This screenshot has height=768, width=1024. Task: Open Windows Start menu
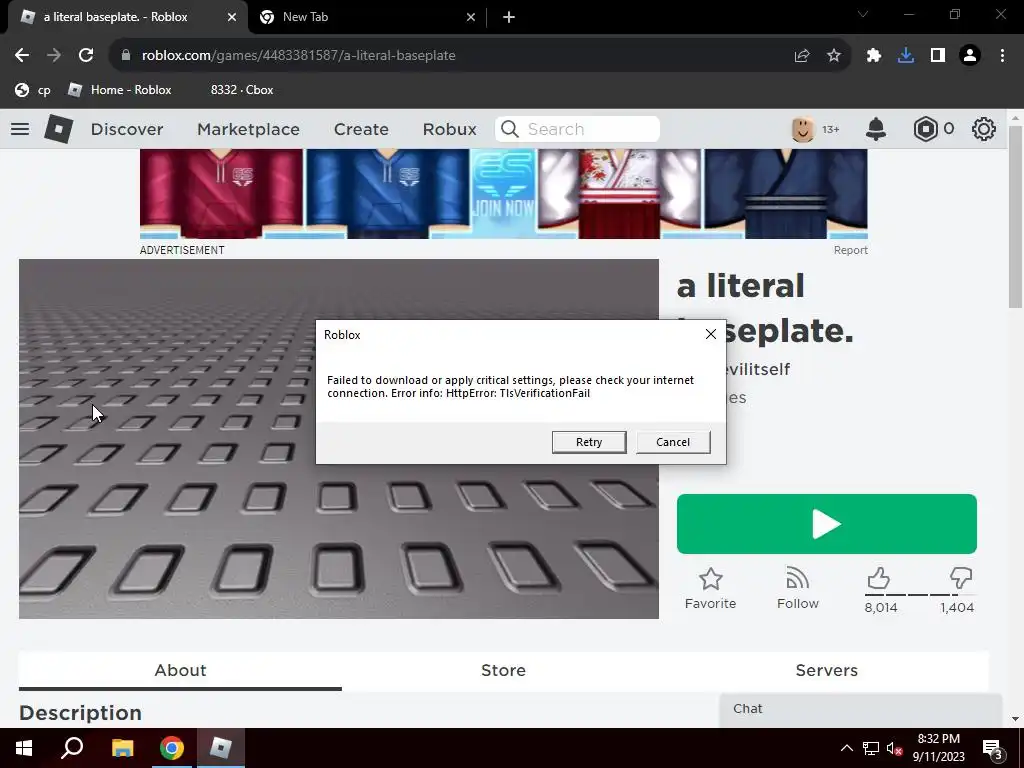tap(24, 748)
